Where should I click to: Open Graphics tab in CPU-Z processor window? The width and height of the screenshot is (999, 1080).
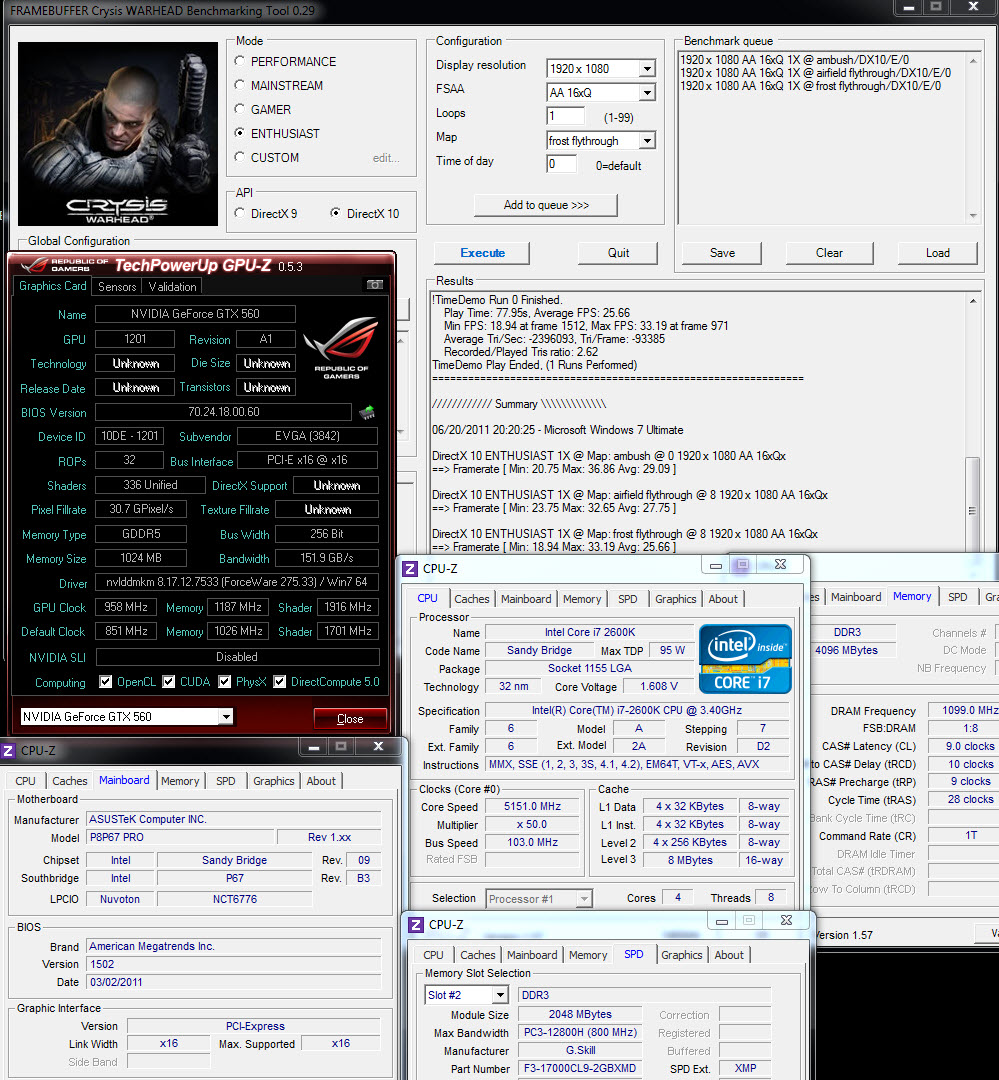[x=675, y=599]
